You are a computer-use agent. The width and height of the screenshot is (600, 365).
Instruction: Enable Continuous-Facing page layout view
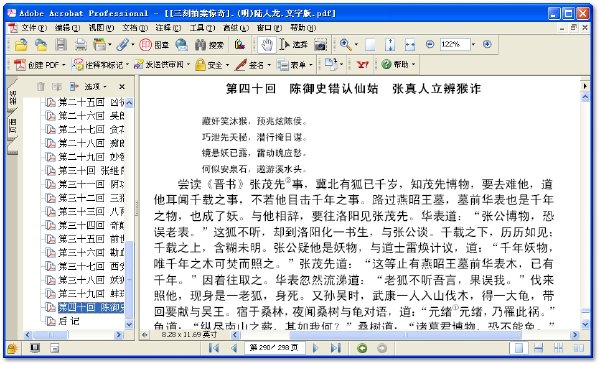558,348
